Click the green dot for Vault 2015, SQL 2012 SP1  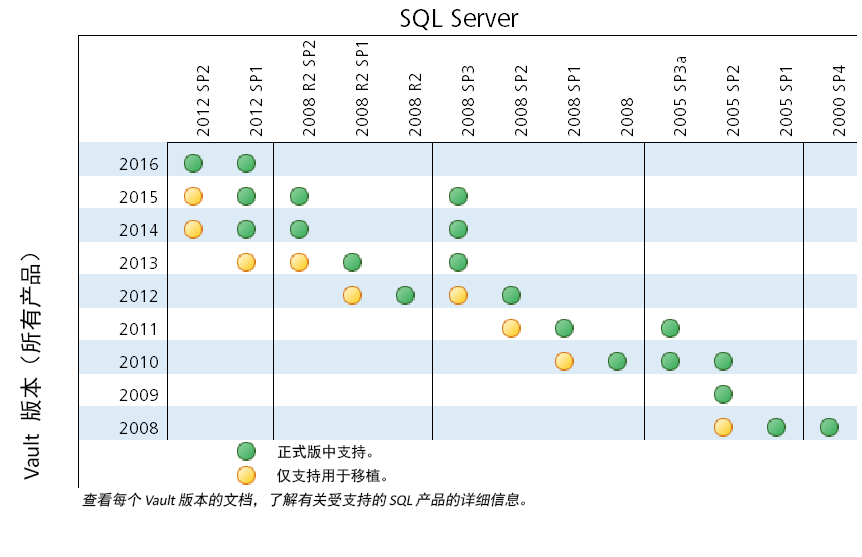pyautogui.click(x=246, y=196)
